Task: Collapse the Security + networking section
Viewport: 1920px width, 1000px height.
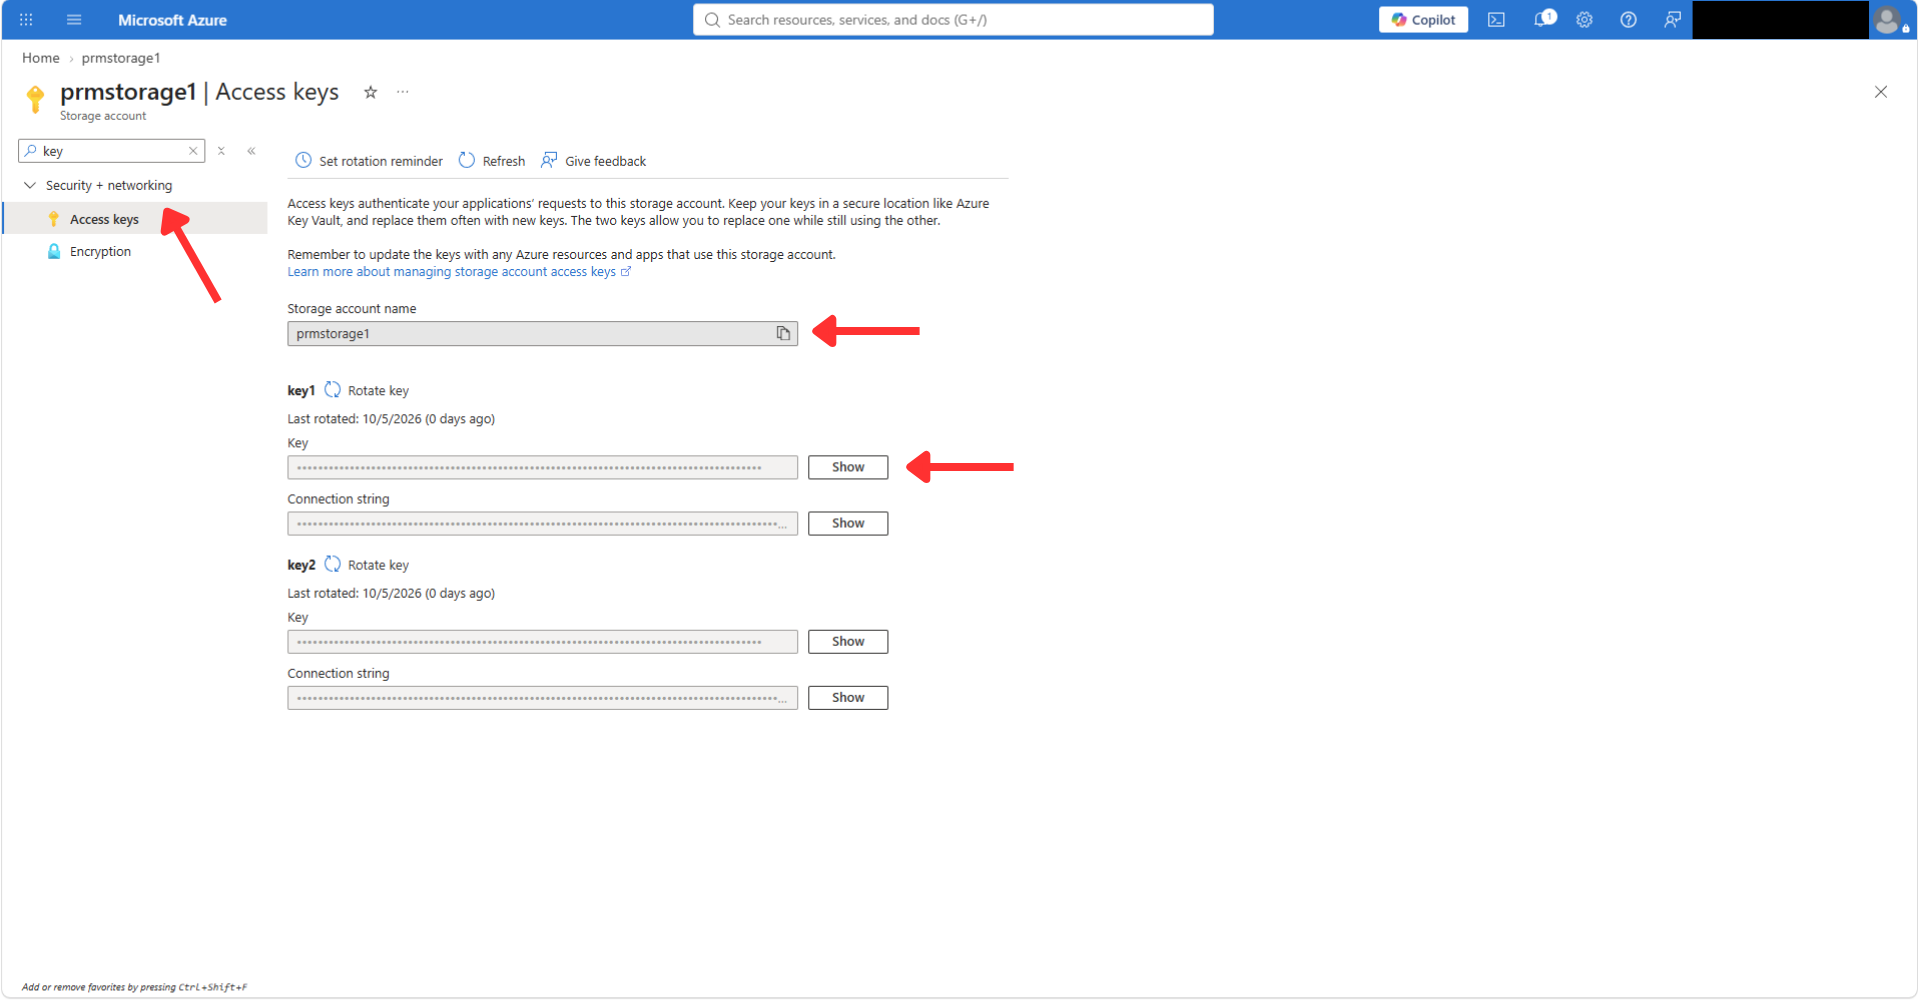Action: pyautogui.click(x=30, y=185)
